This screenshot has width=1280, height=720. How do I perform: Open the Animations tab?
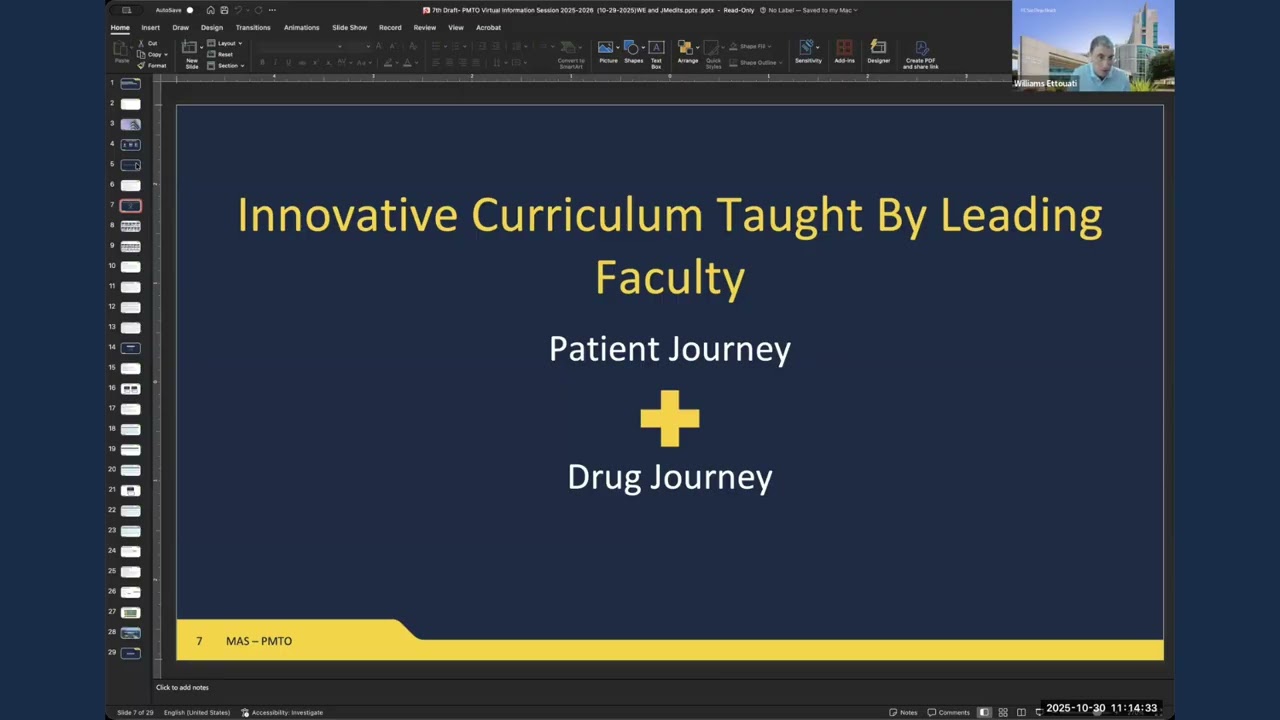[301, 27]
